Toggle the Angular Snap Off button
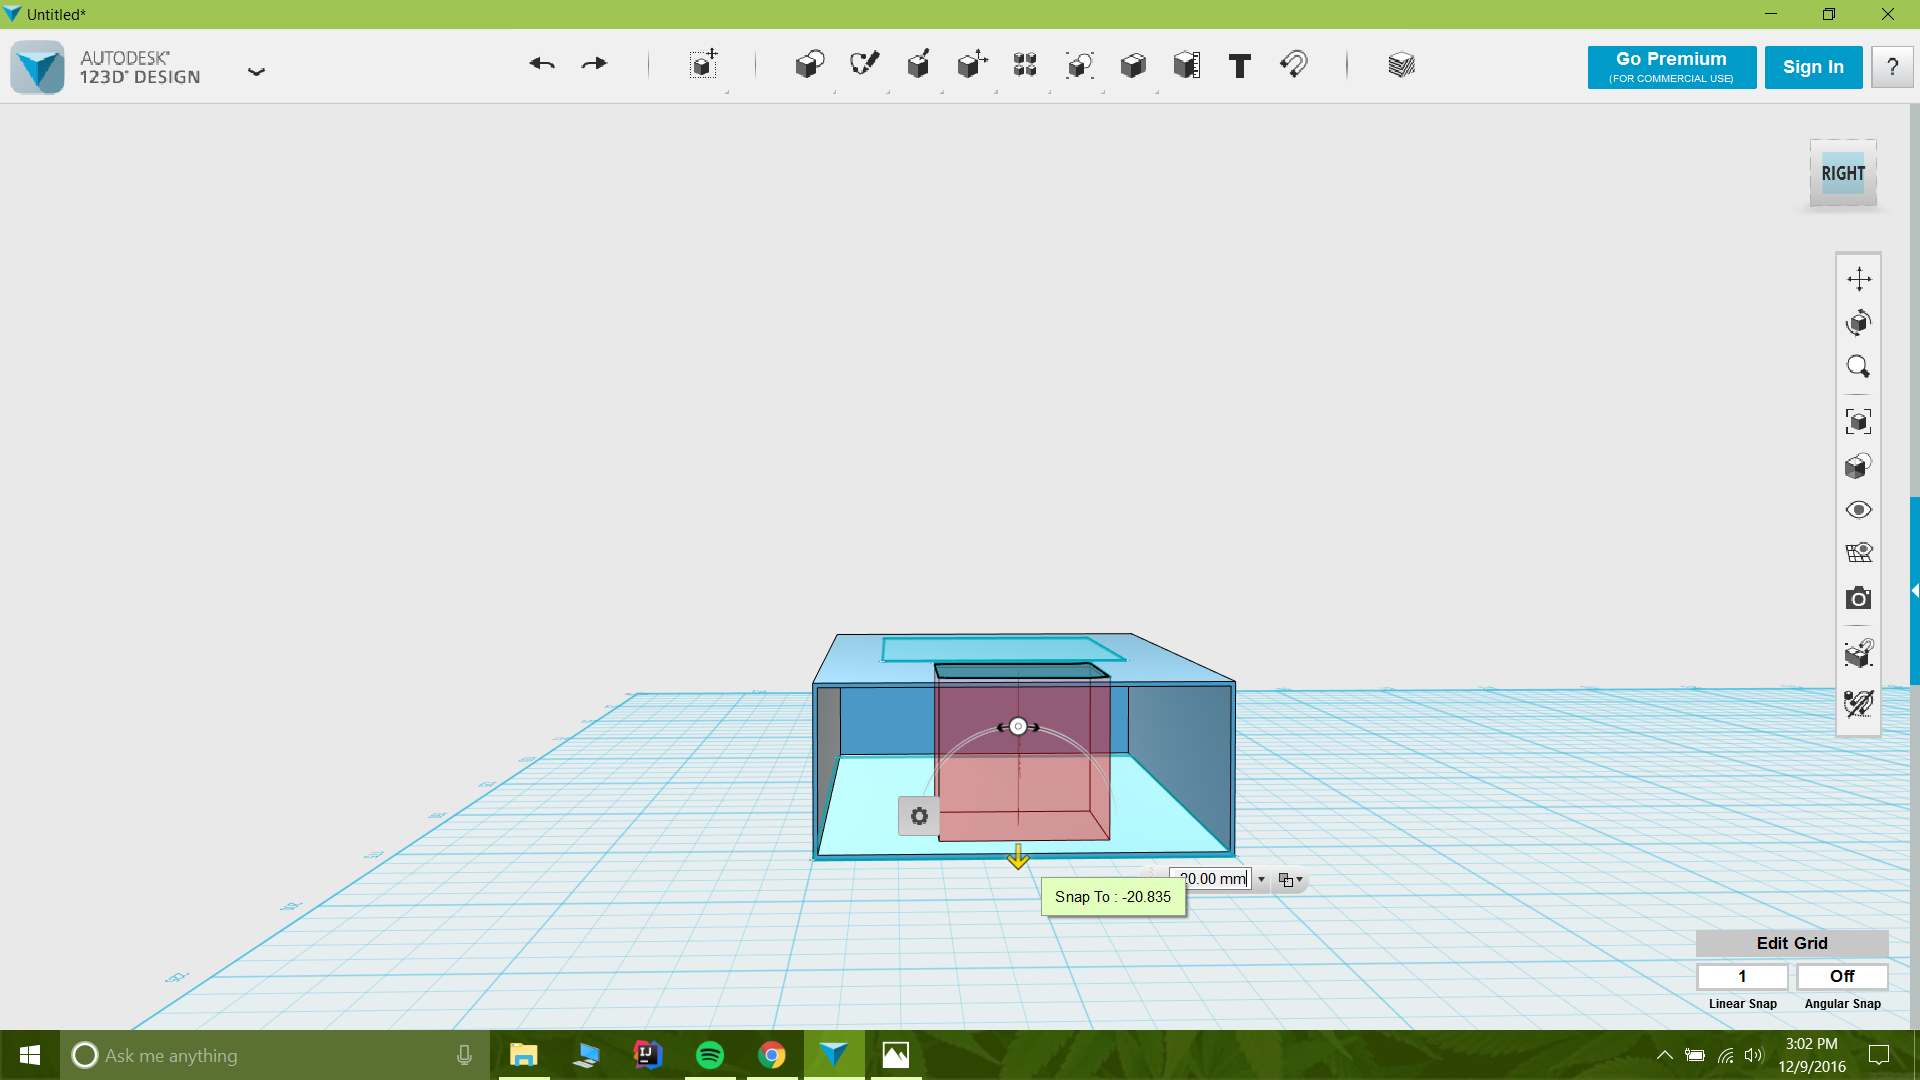 coord(1842,976)
